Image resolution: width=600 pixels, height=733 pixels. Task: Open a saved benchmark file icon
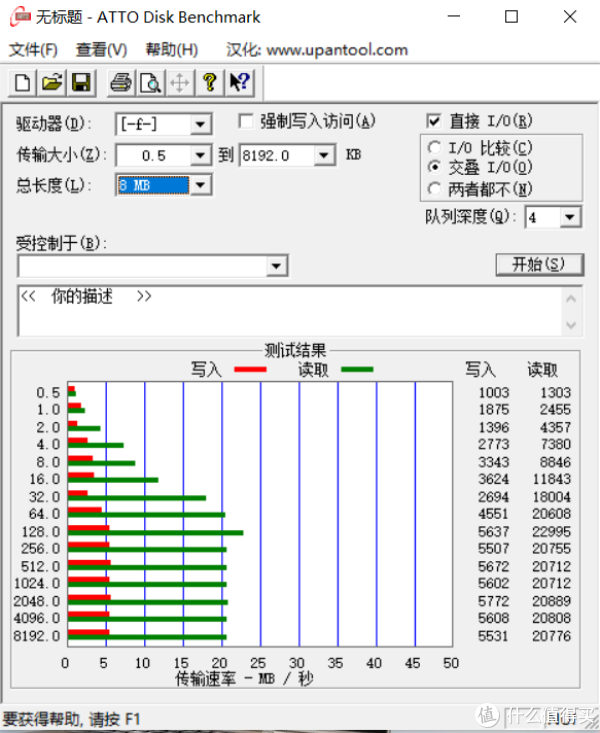coord(52,83)
